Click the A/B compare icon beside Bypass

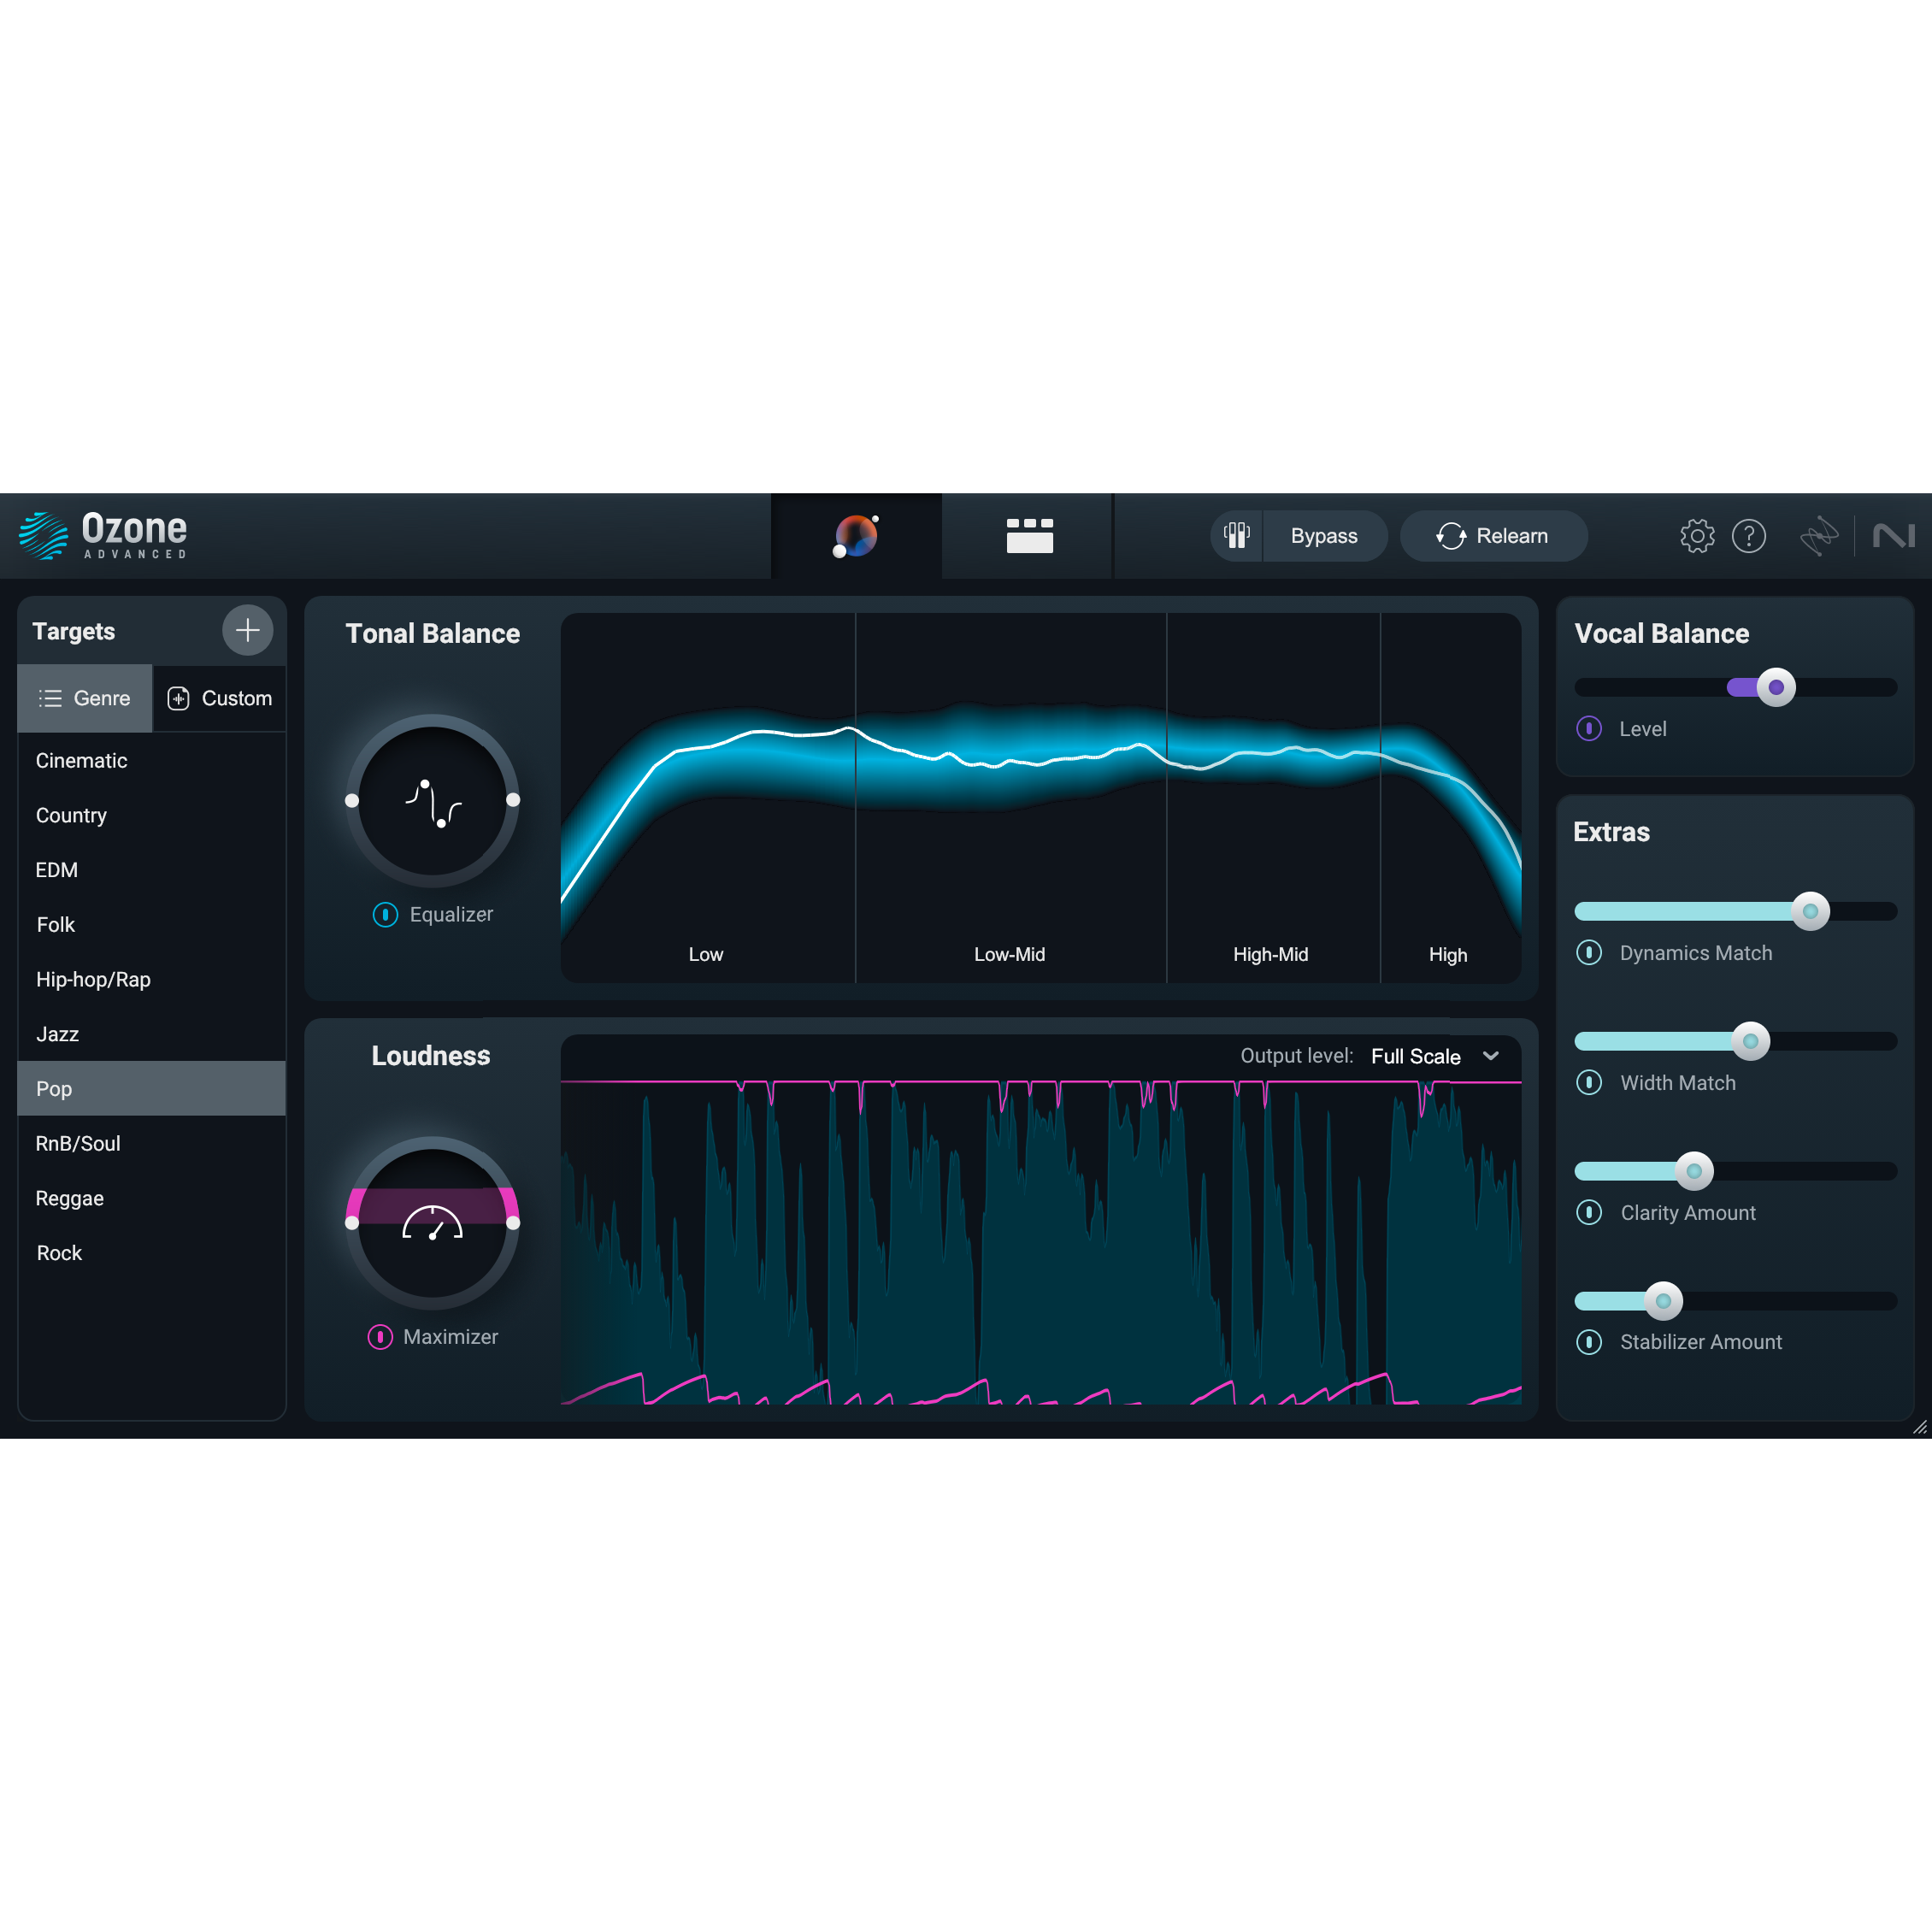[x=1236, y=536]
